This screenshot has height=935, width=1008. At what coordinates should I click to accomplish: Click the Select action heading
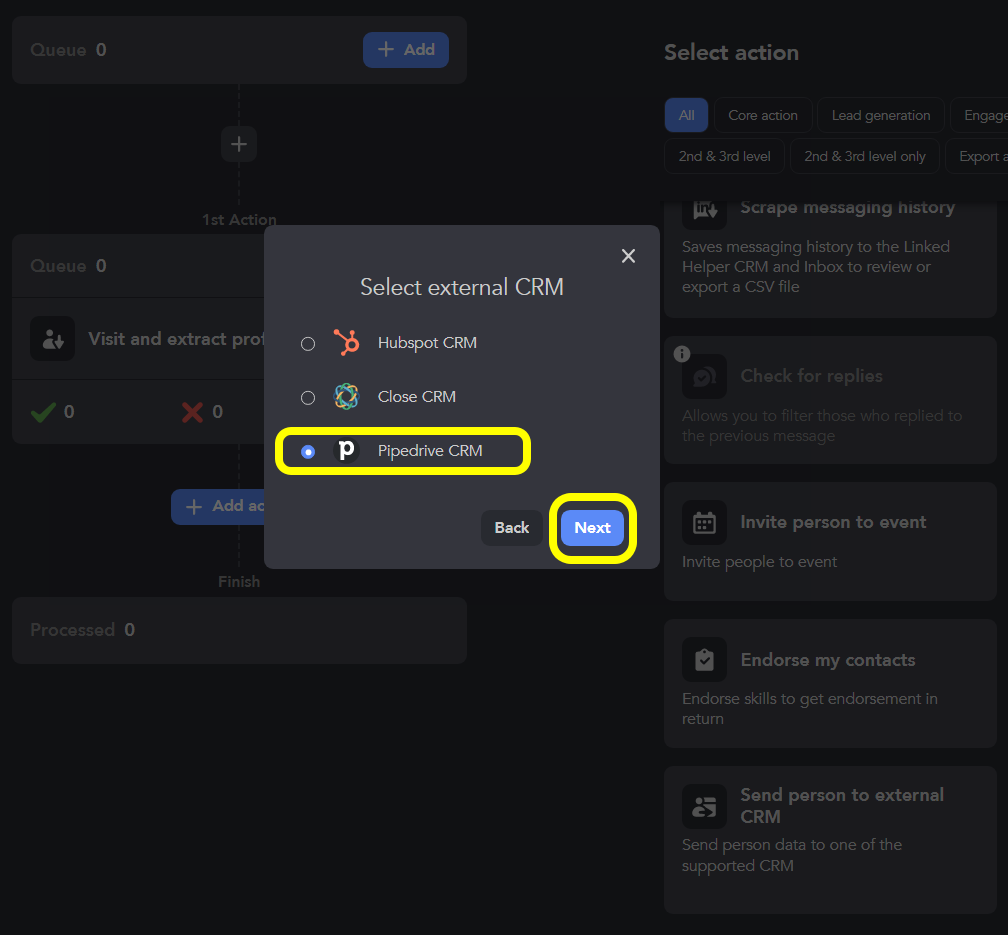click(732, 53)
